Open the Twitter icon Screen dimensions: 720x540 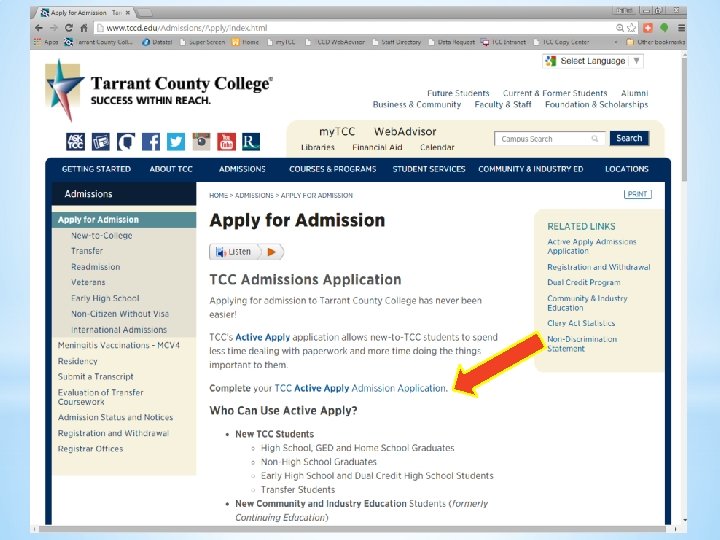[x=176, y=141]
